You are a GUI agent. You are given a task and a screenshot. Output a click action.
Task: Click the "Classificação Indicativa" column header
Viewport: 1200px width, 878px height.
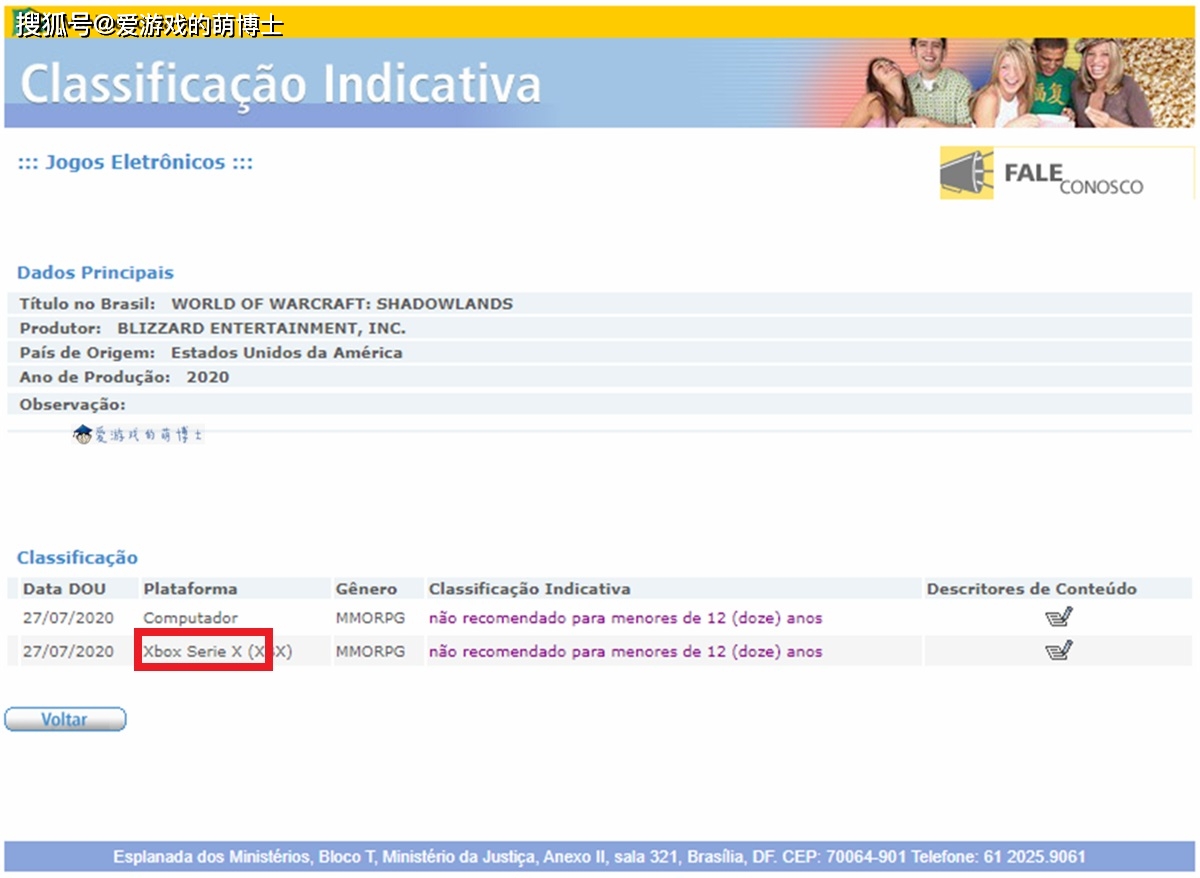point(530,589)
